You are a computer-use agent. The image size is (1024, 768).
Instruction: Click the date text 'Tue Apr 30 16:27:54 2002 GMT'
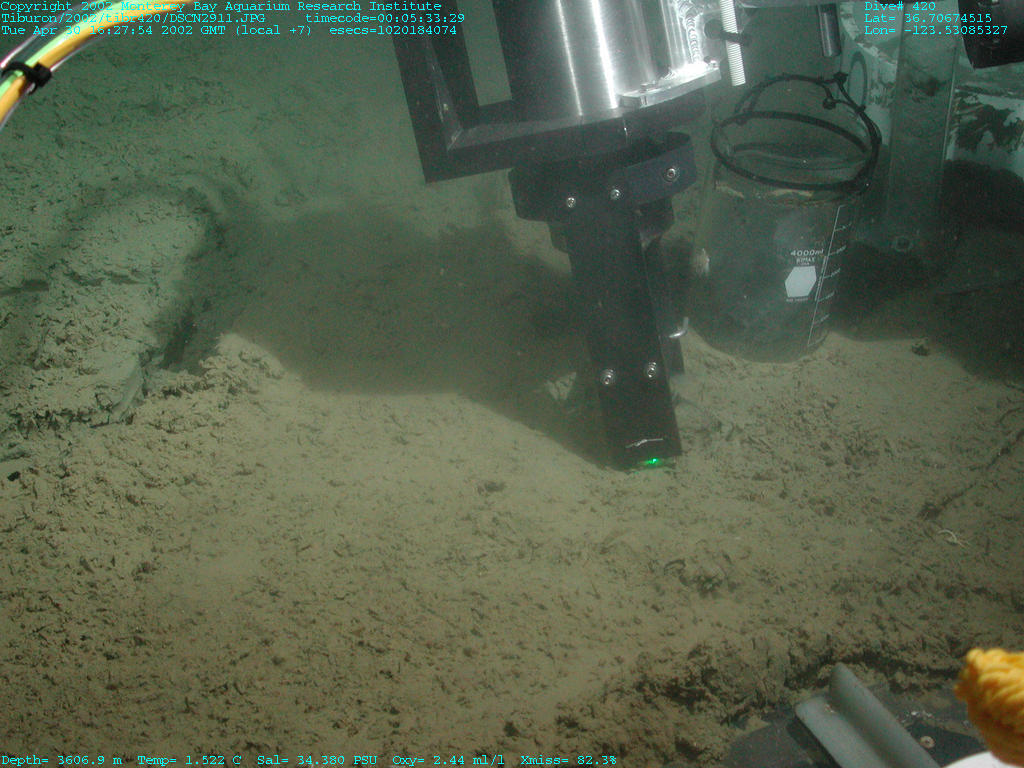pyautogui.click(x=114, y=31)
